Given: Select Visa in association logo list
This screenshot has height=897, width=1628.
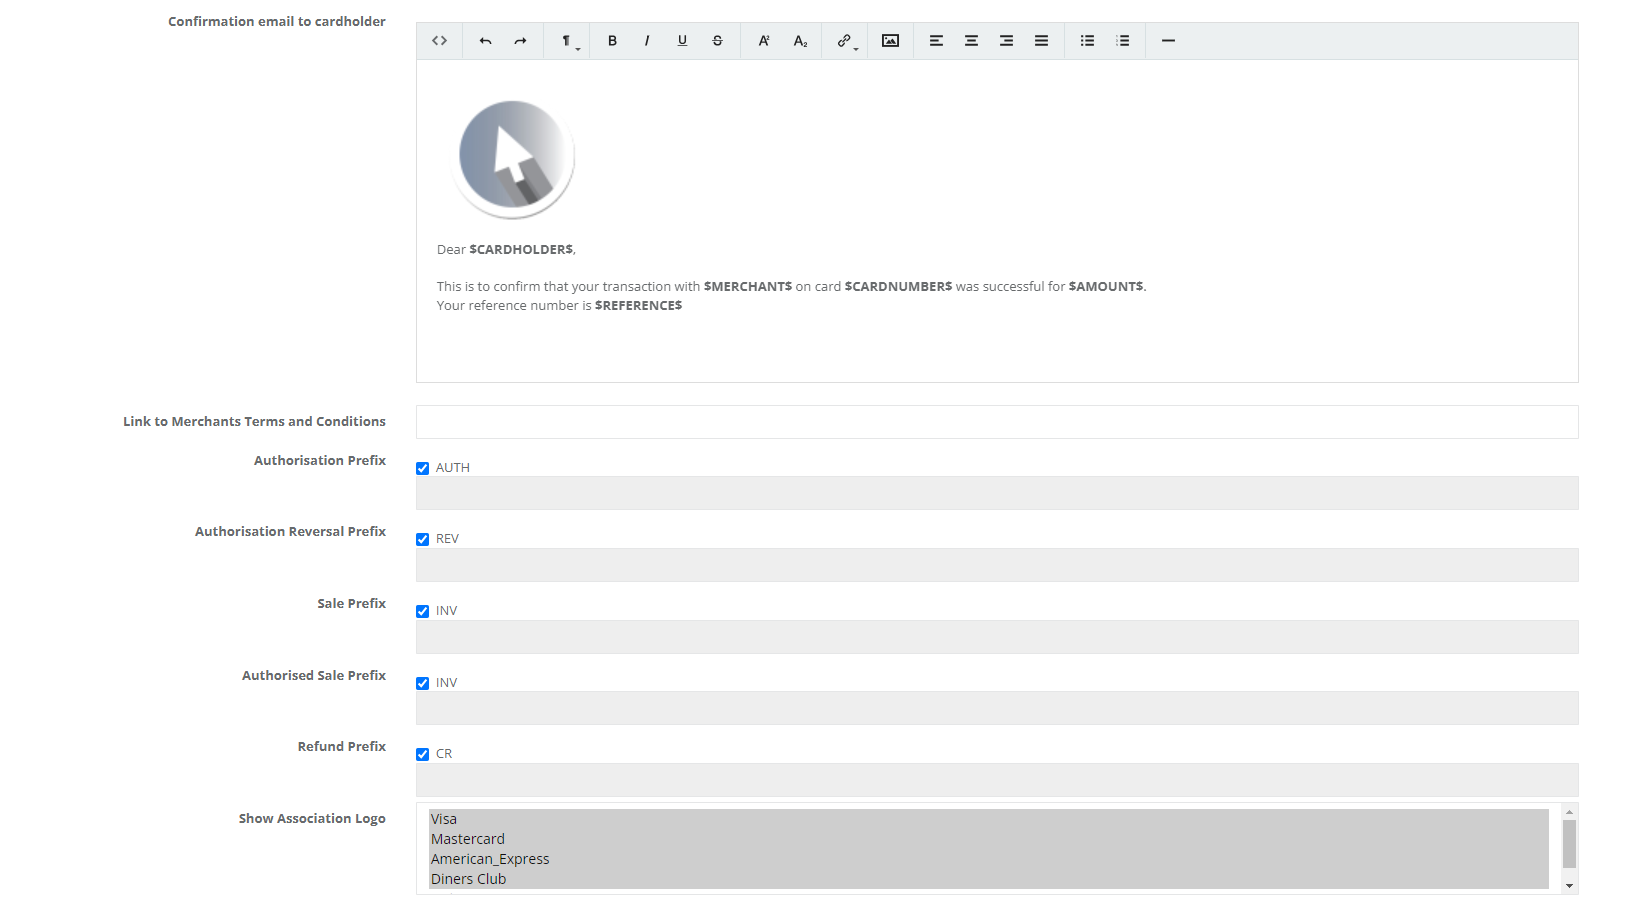Looking at the screenshot, I should [989, 819].
